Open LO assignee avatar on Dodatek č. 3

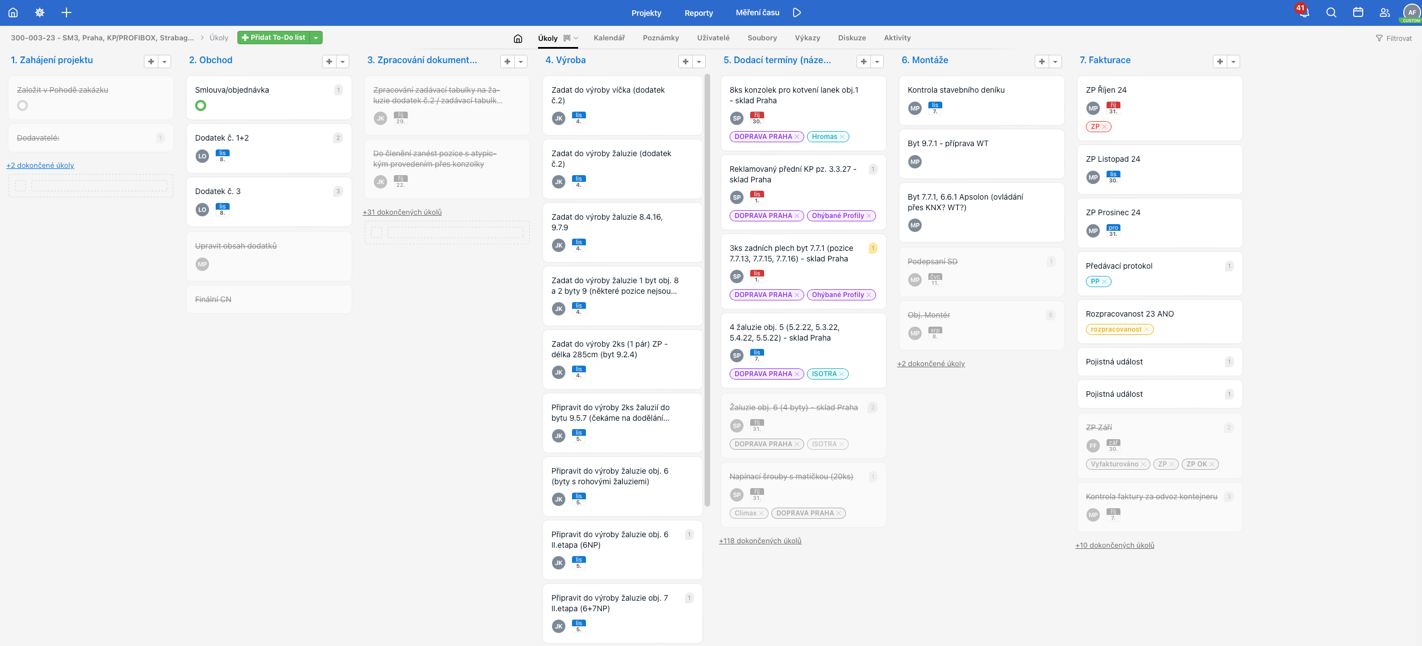tap(202, 210)
